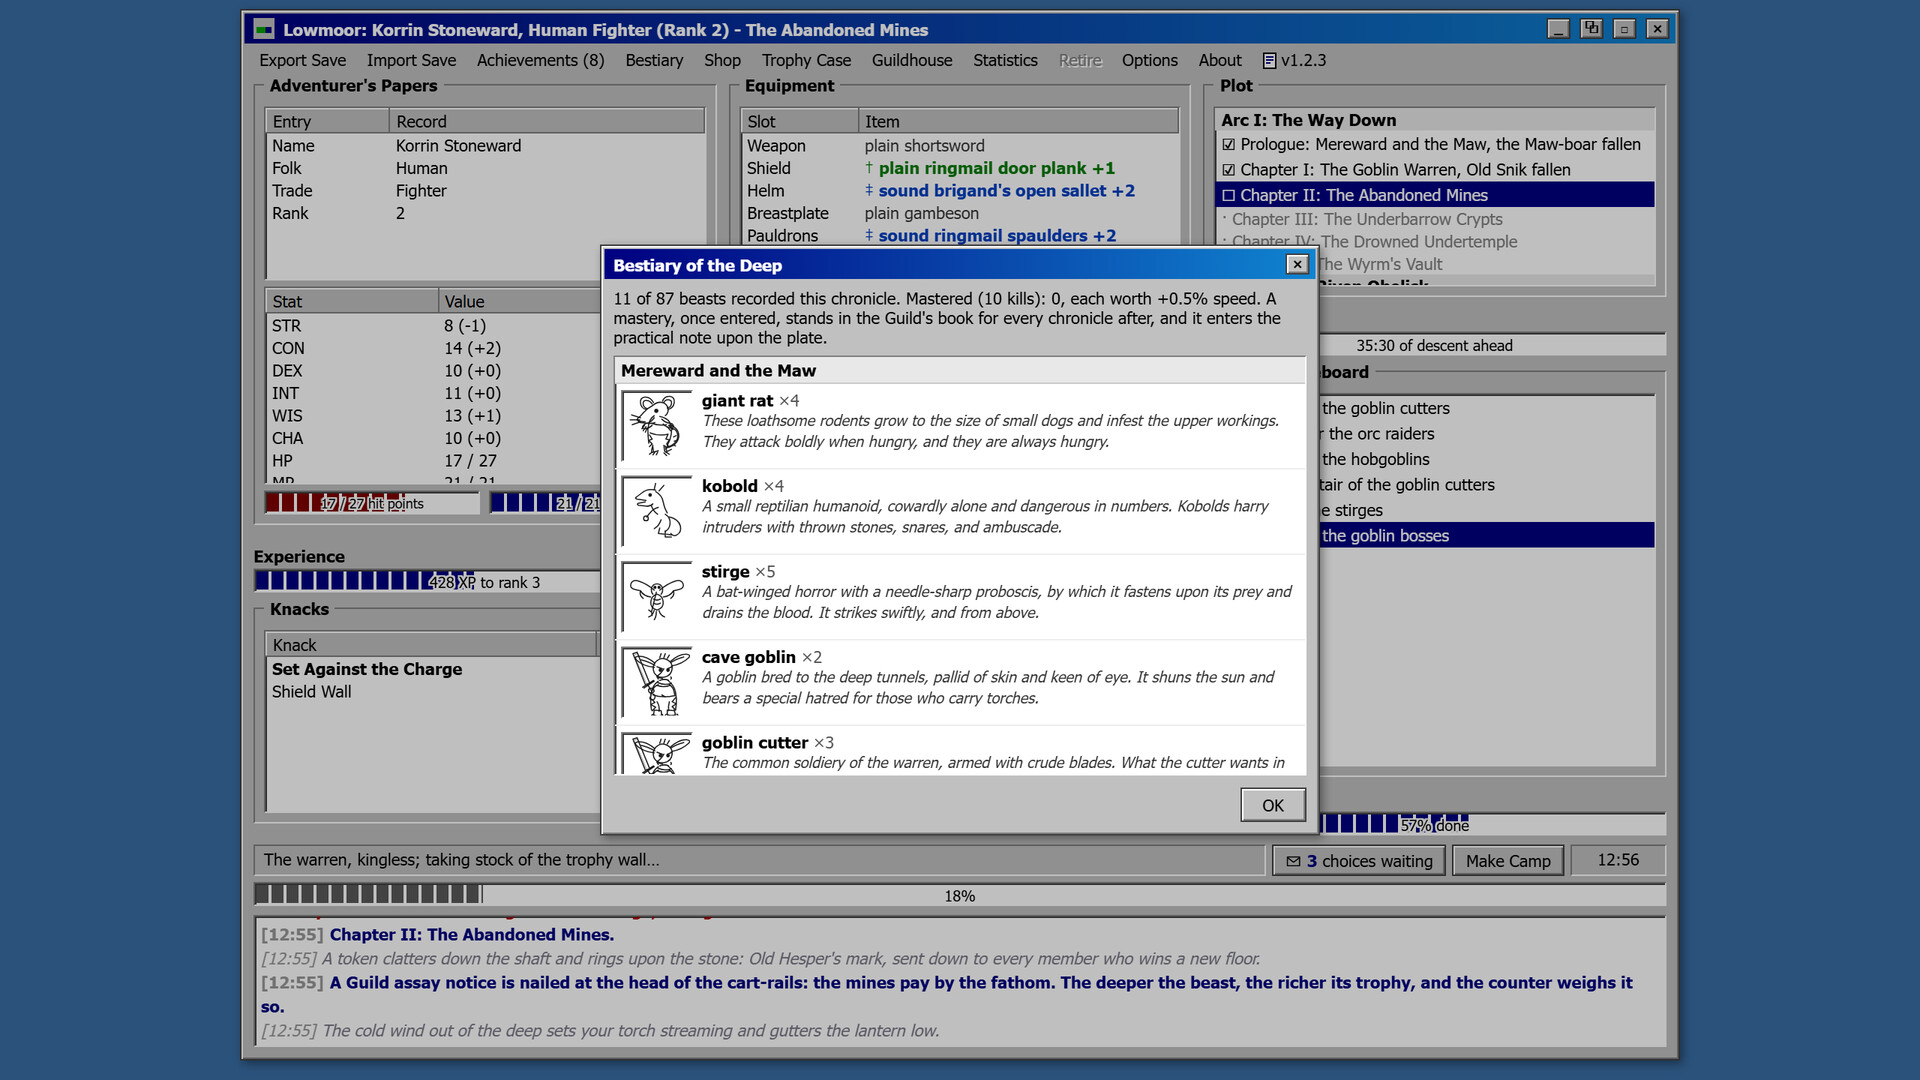Select the Set Against the Charge knack
This screenshot has width=1920, height=1080.
[434, 669]
